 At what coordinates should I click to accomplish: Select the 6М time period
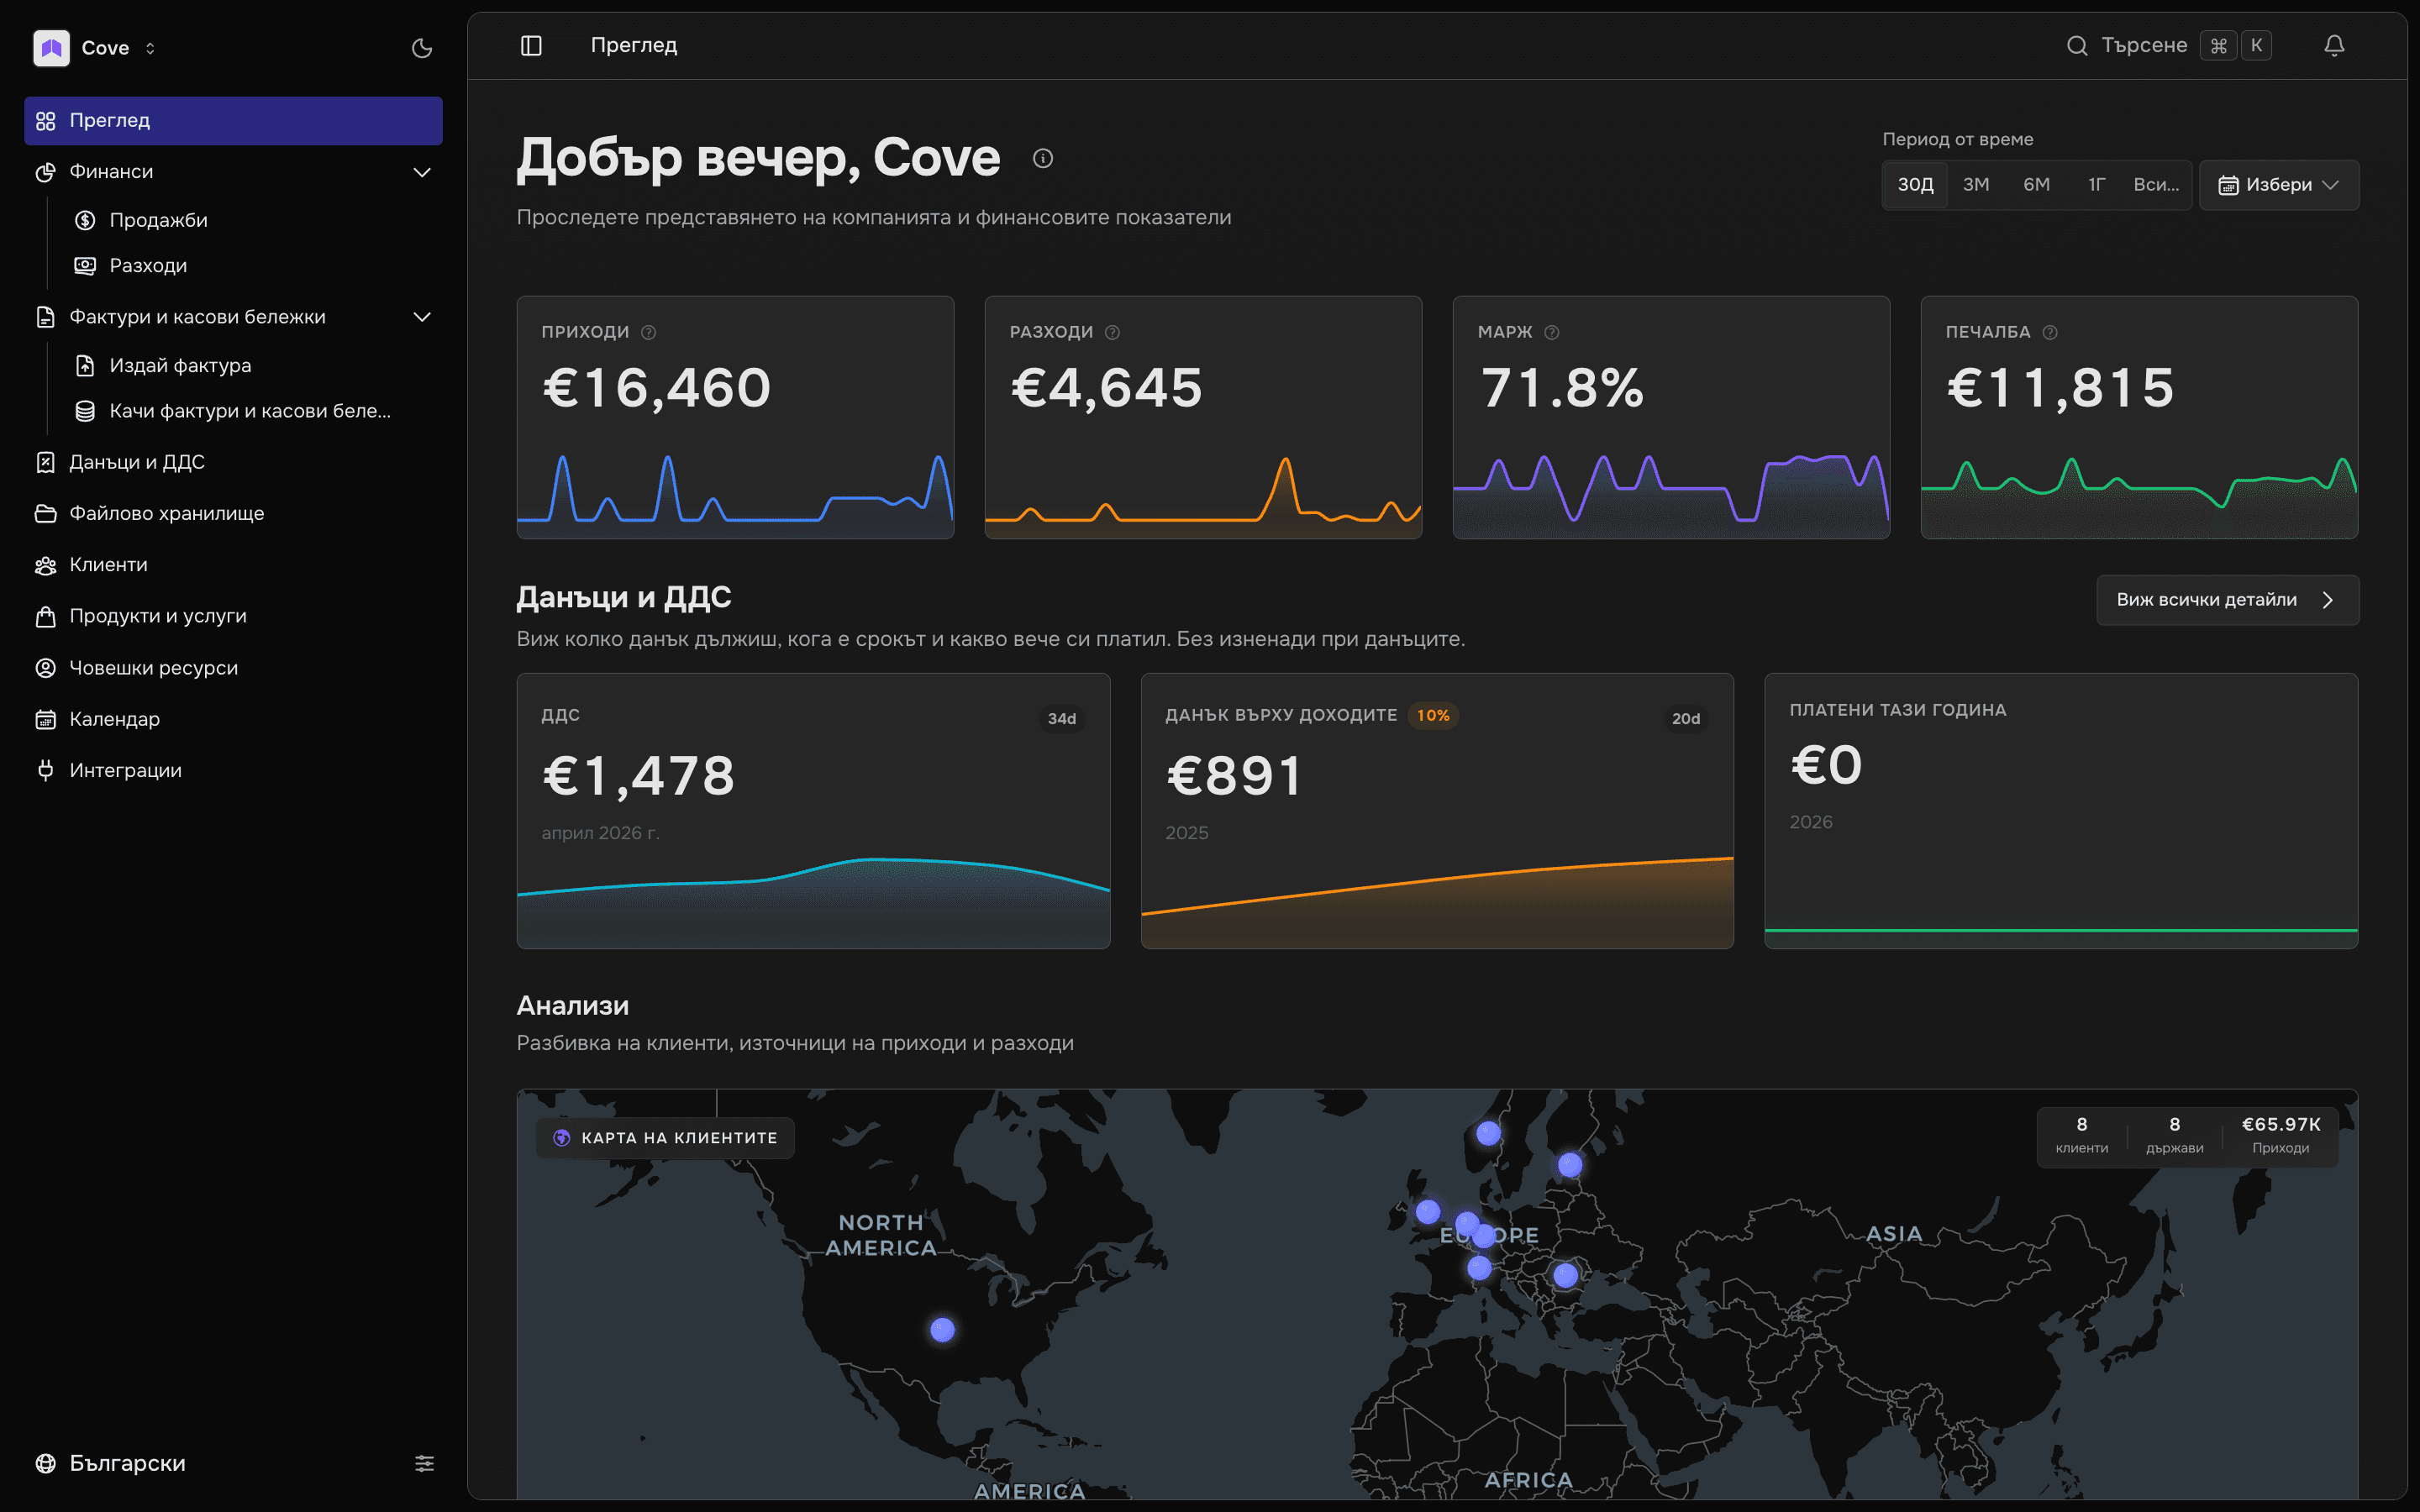point(2037,185)
